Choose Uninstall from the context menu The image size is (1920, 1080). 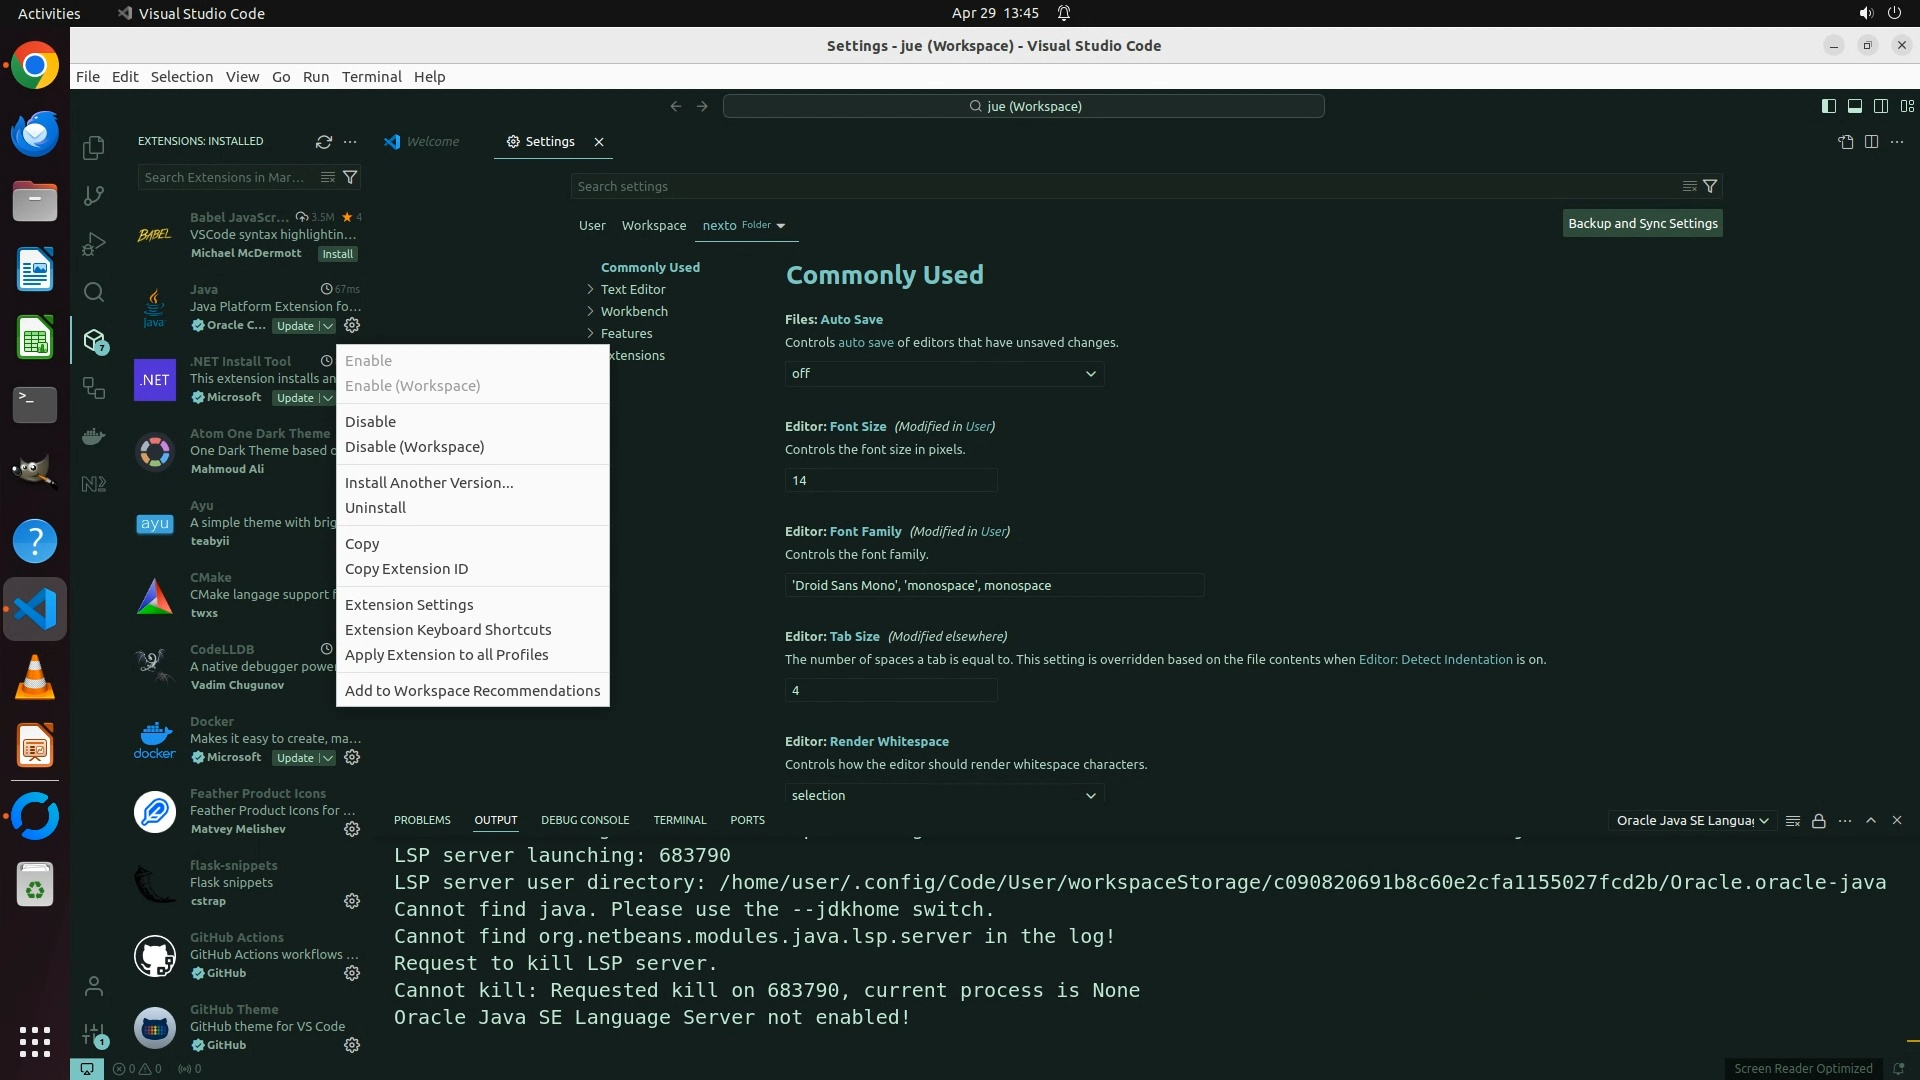[x=375, y=508]
